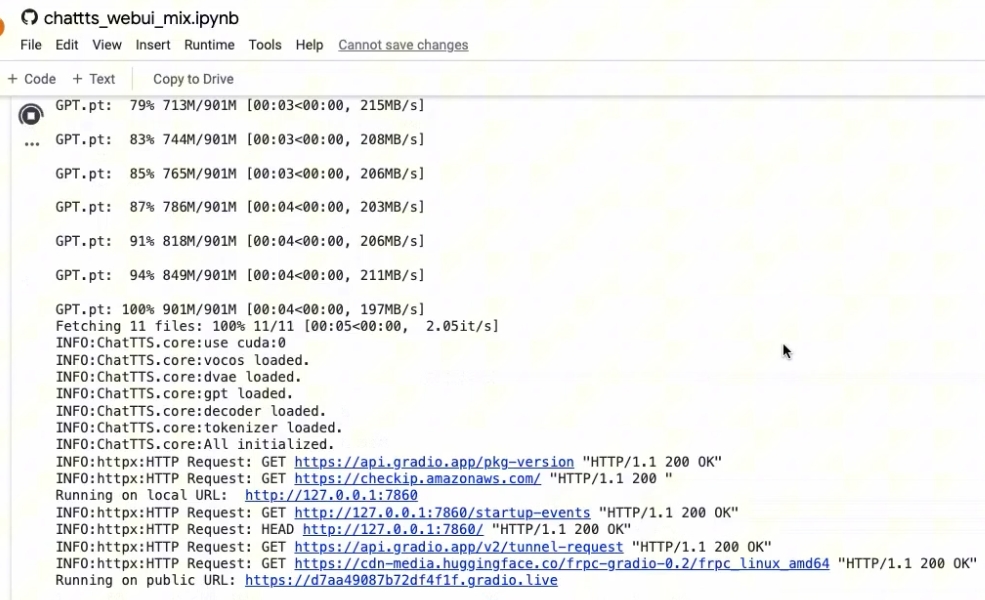Open the View menu
Viewport: 985px width, 600px height.
tap(107, 45)
